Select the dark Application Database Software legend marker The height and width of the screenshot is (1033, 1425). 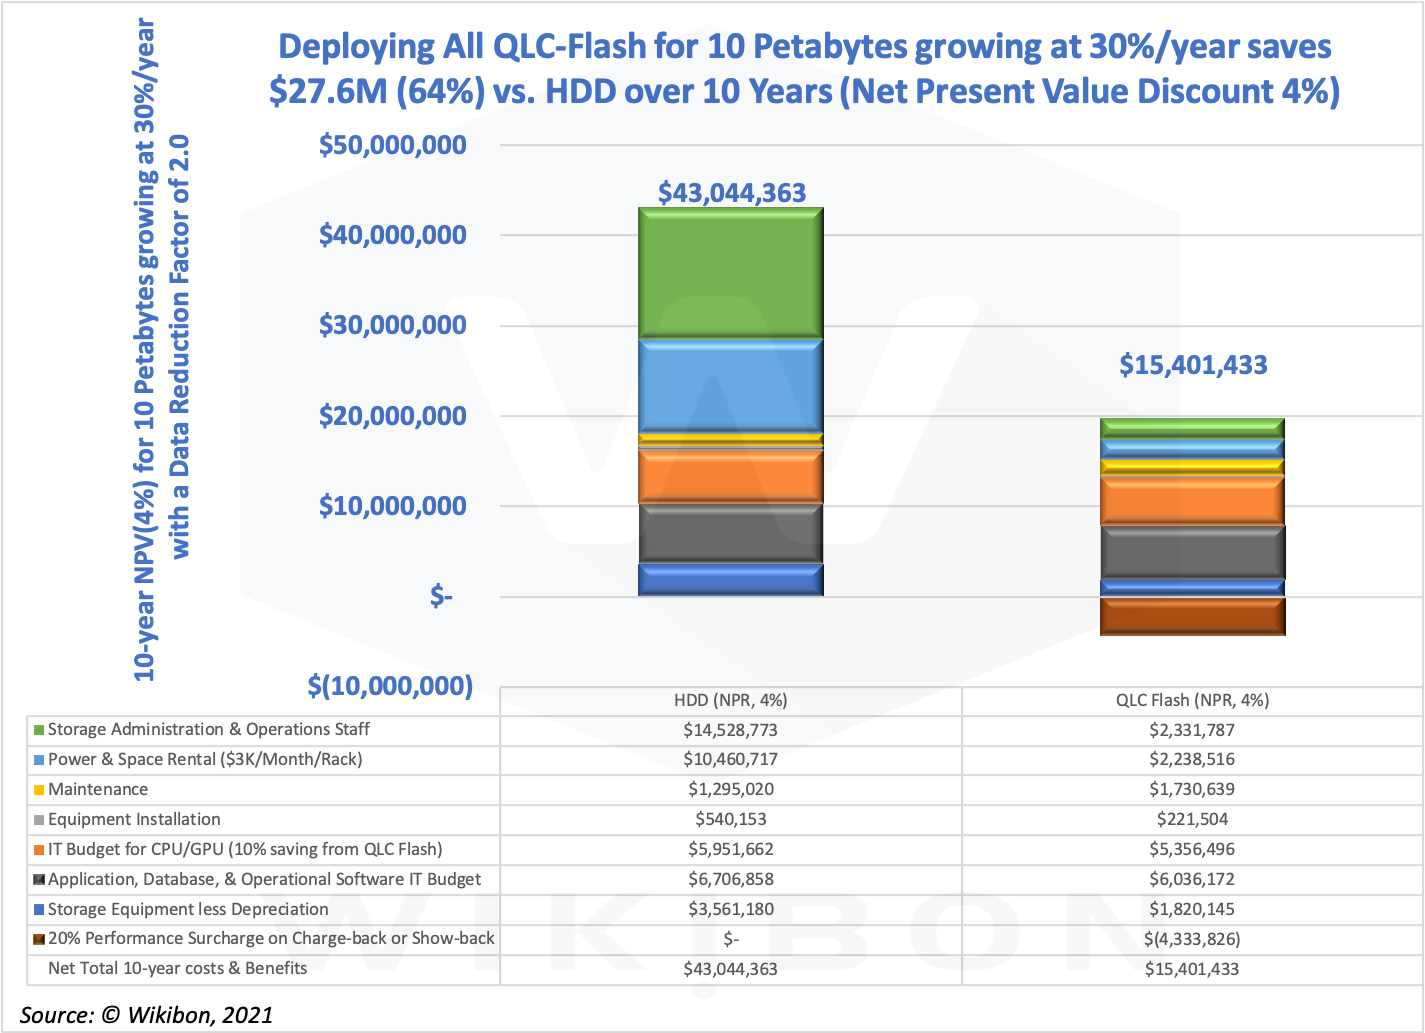[36, 879]
